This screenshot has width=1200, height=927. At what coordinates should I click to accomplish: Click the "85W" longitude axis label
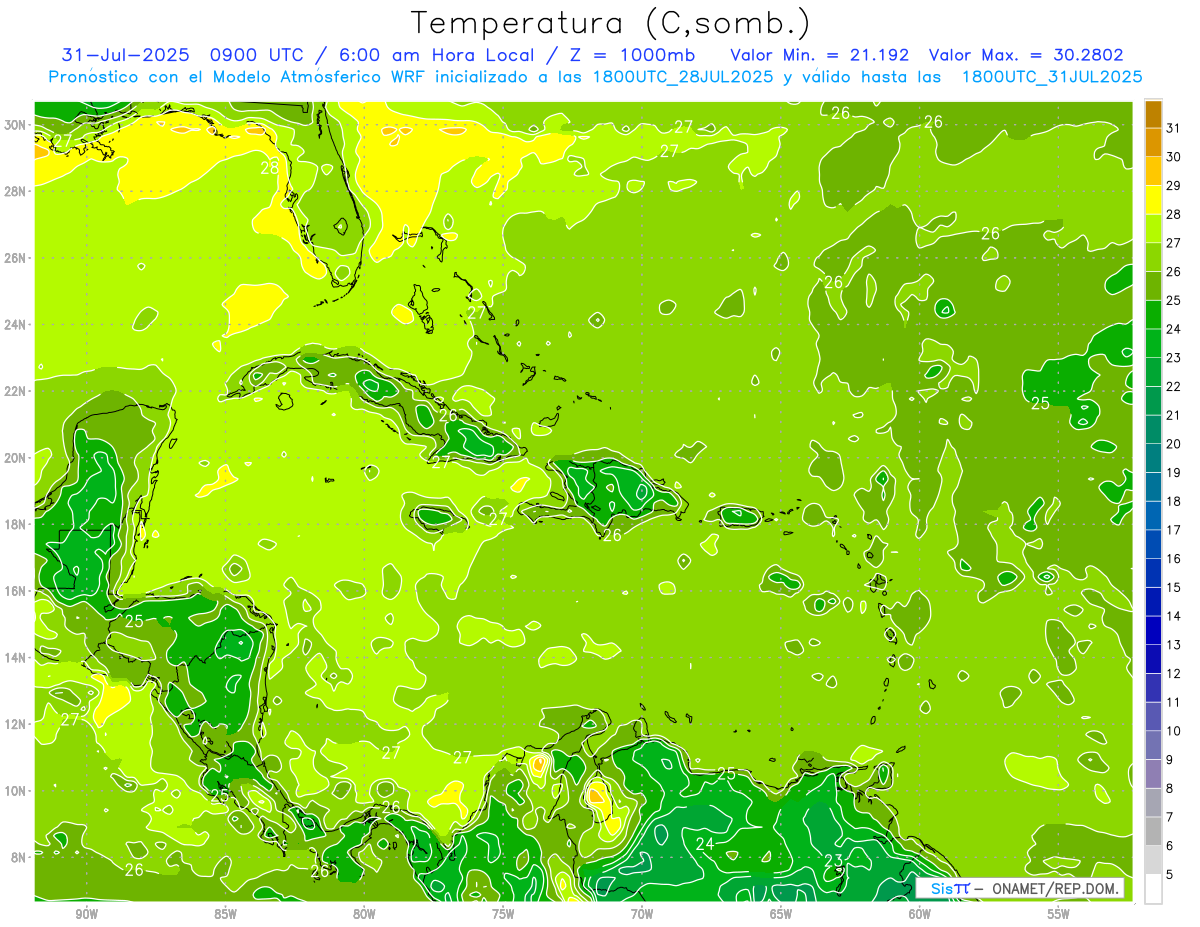point(225,913)
